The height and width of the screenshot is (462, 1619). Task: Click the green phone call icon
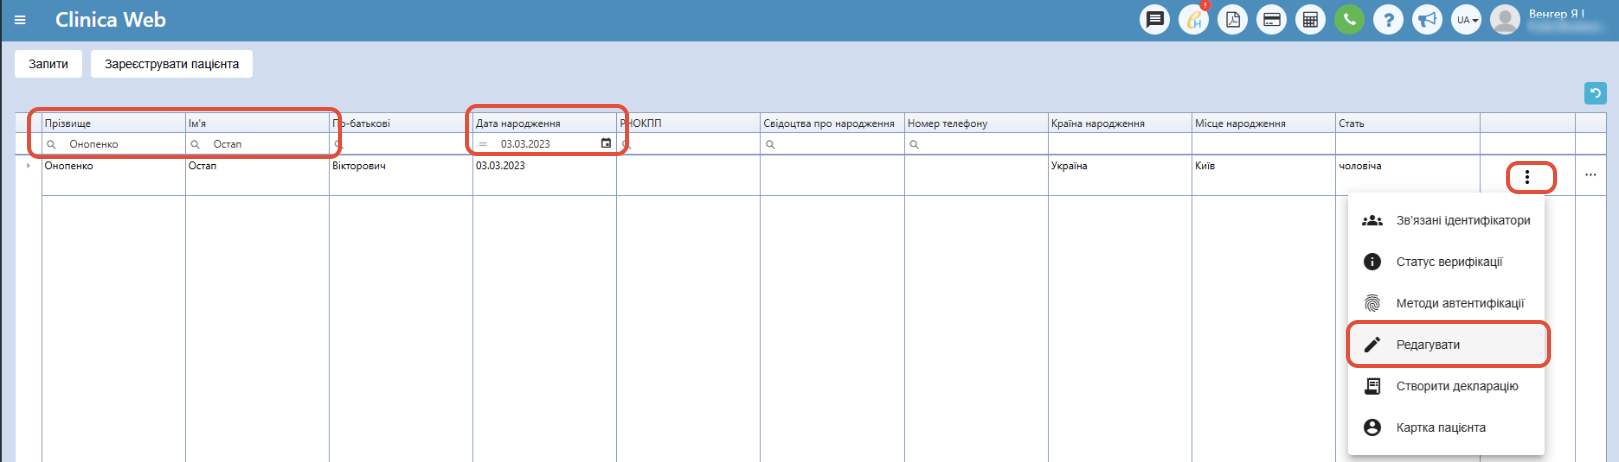pos(1350,20)
